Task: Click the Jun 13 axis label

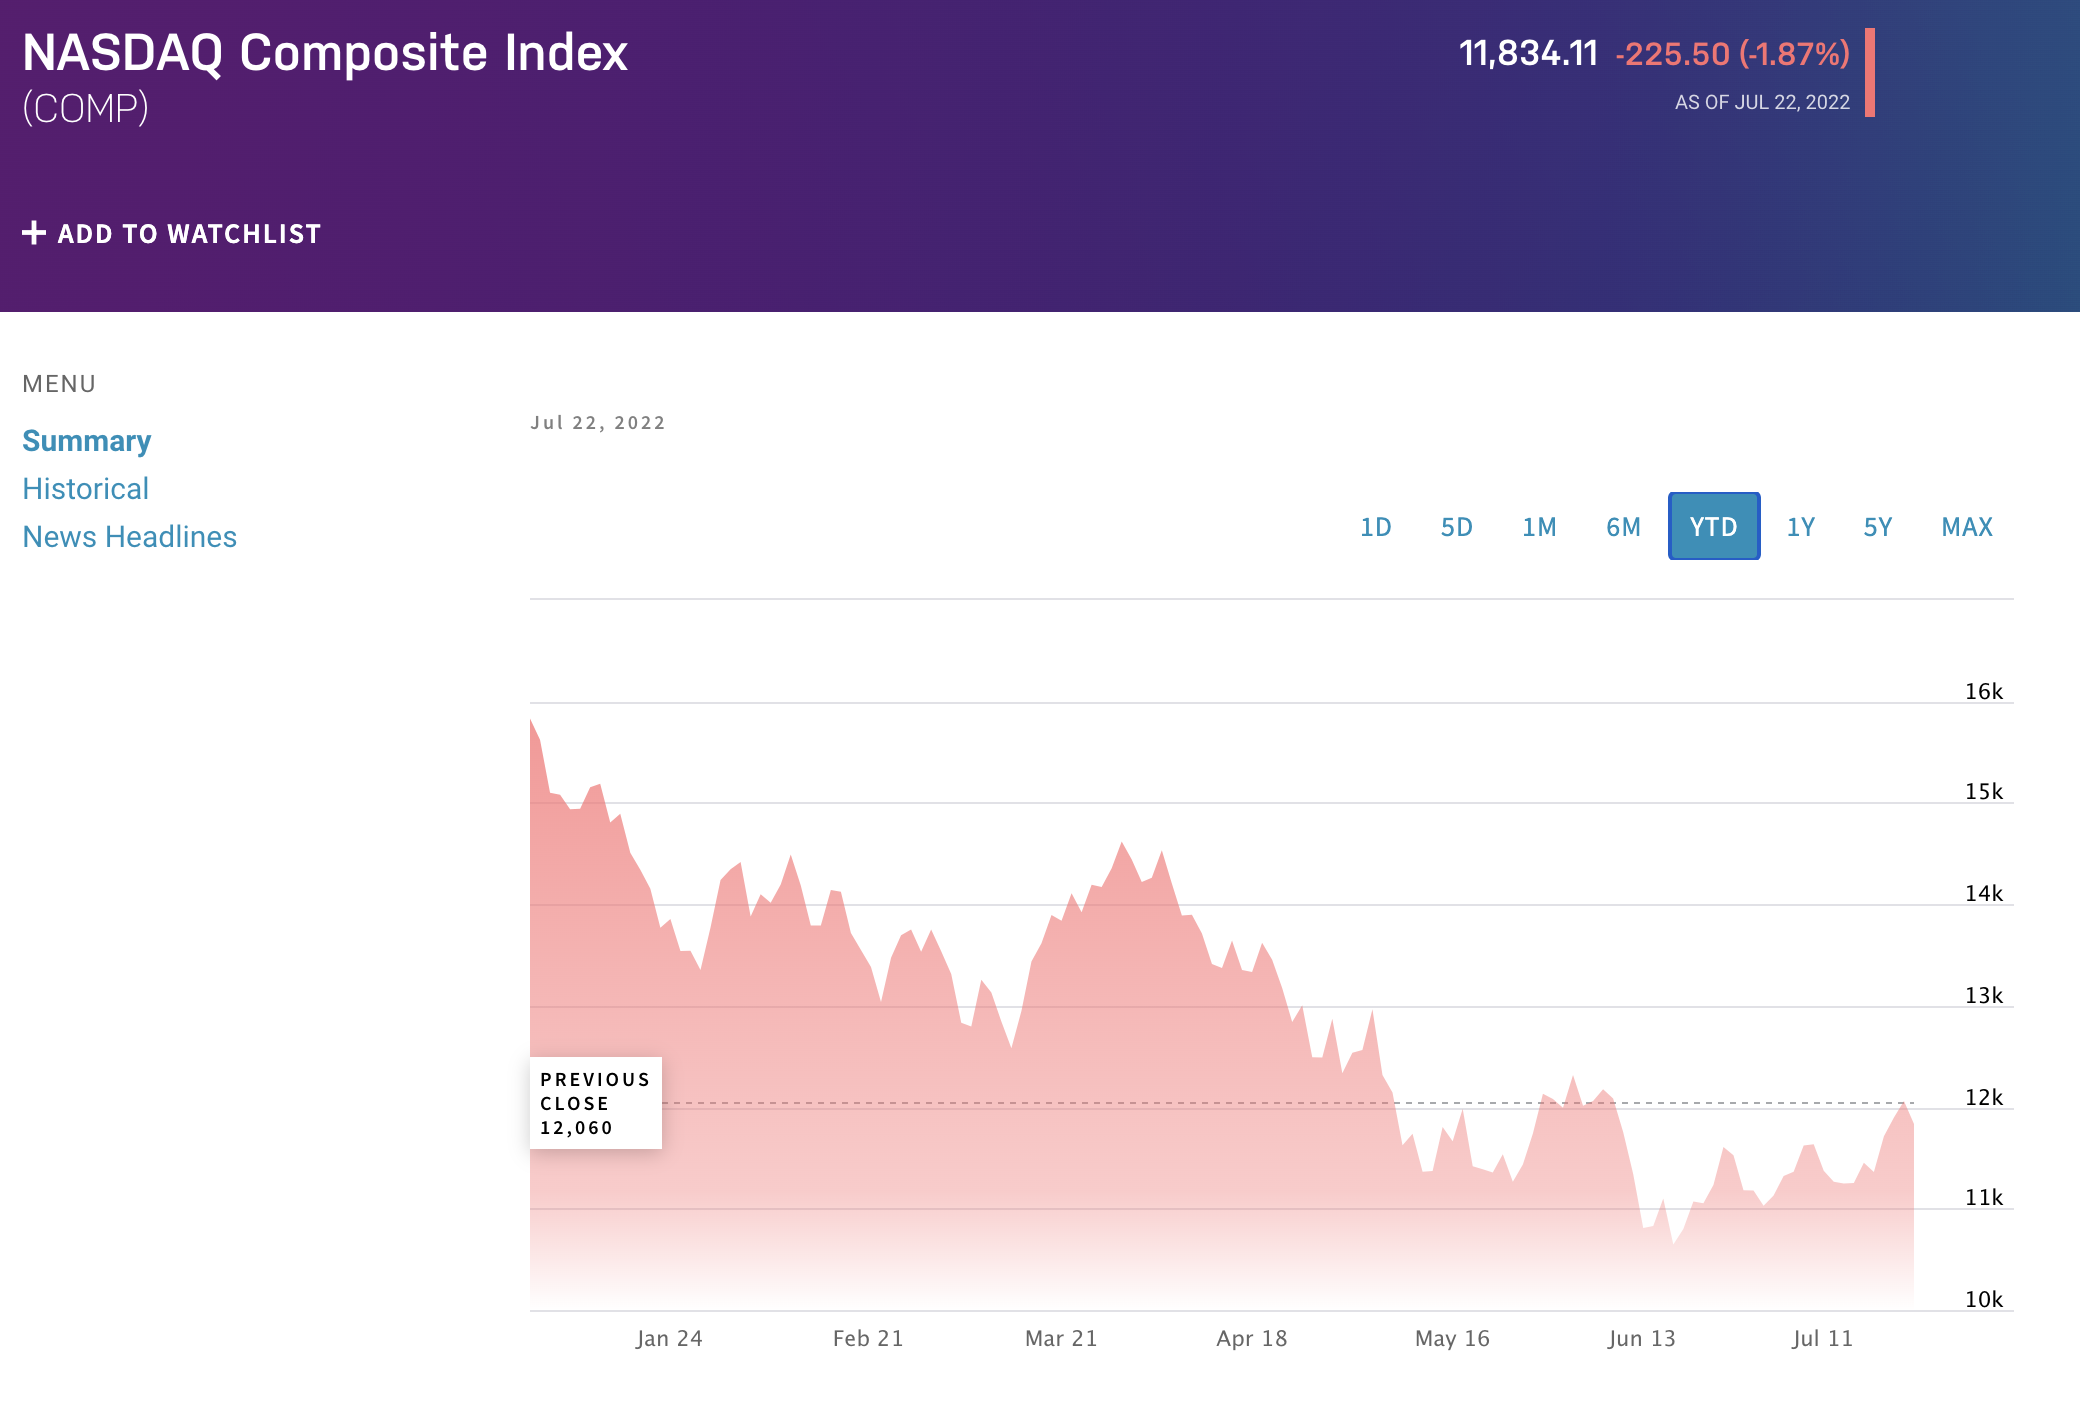Action: point(1641,1338)
